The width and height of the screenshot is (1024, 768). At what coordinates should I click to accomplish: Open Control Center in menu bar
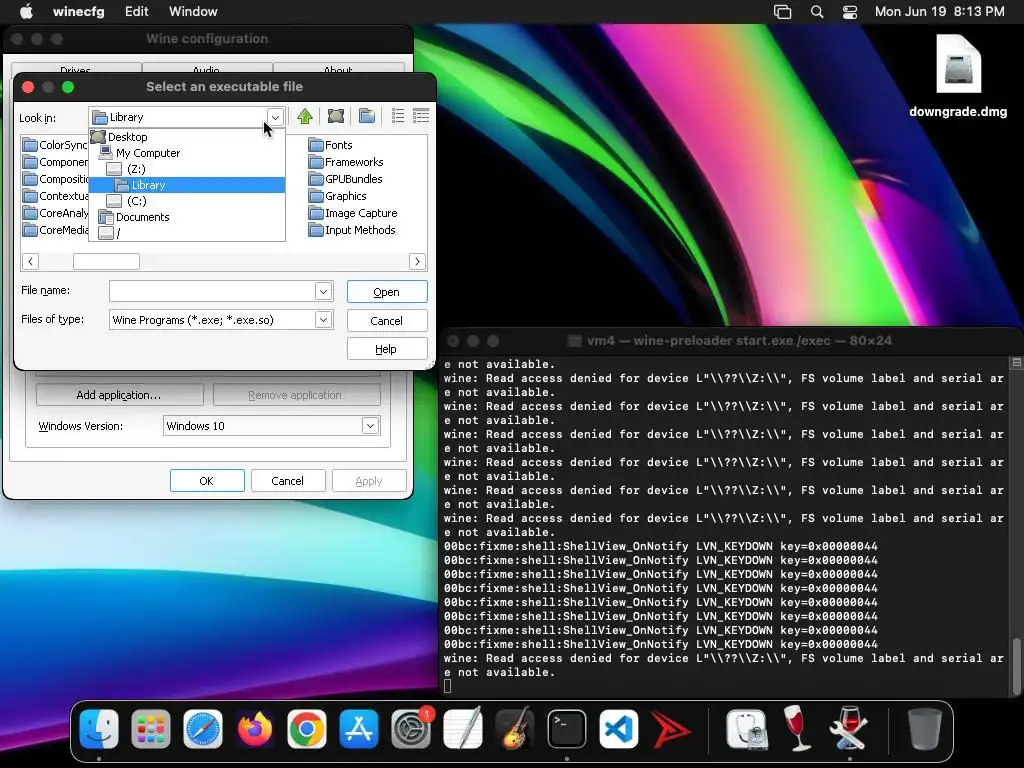[850, 11]
